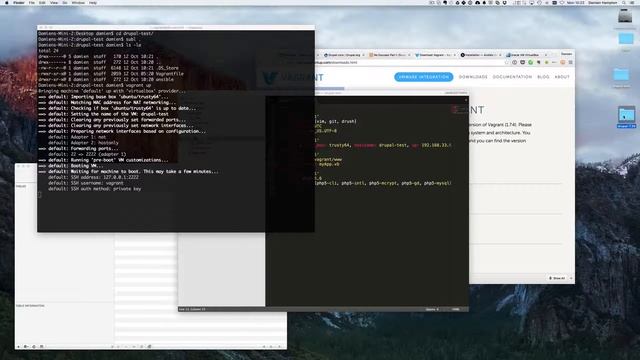The height and width of the screenshot is (360, 640).
Task: Open the File menu
Action: pos(31,2)
